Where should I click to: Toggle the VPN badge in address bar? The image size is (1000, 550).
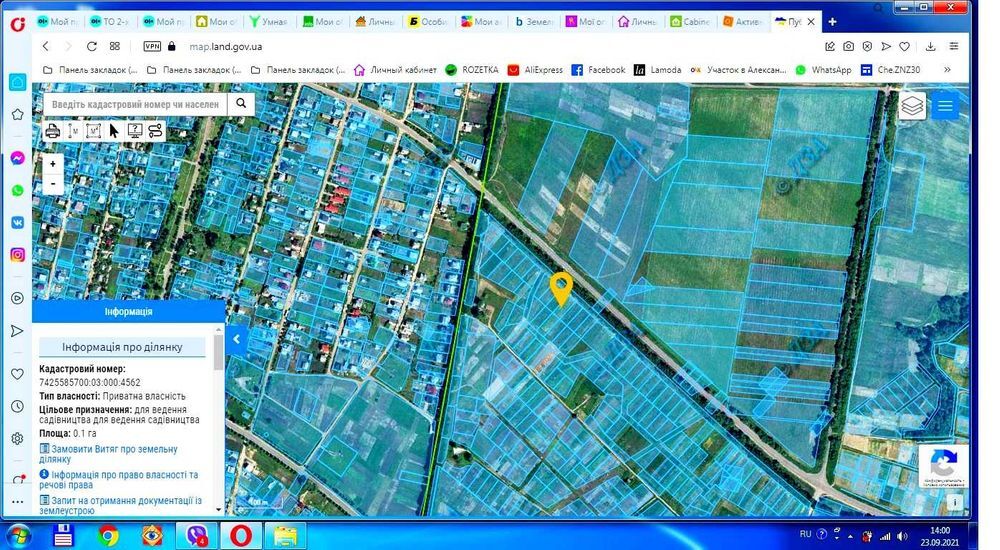coord(152,46)
